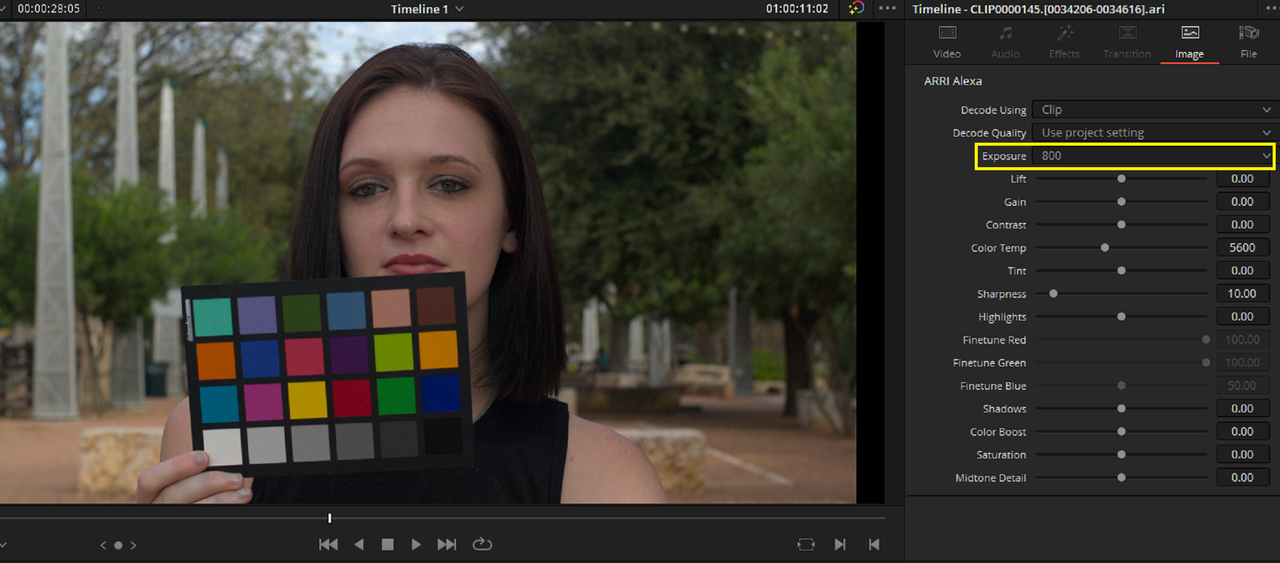Click the Contrast slider handle
Image resolution: width=1280 pixels, height=563 pixels.
(1122, 225)
